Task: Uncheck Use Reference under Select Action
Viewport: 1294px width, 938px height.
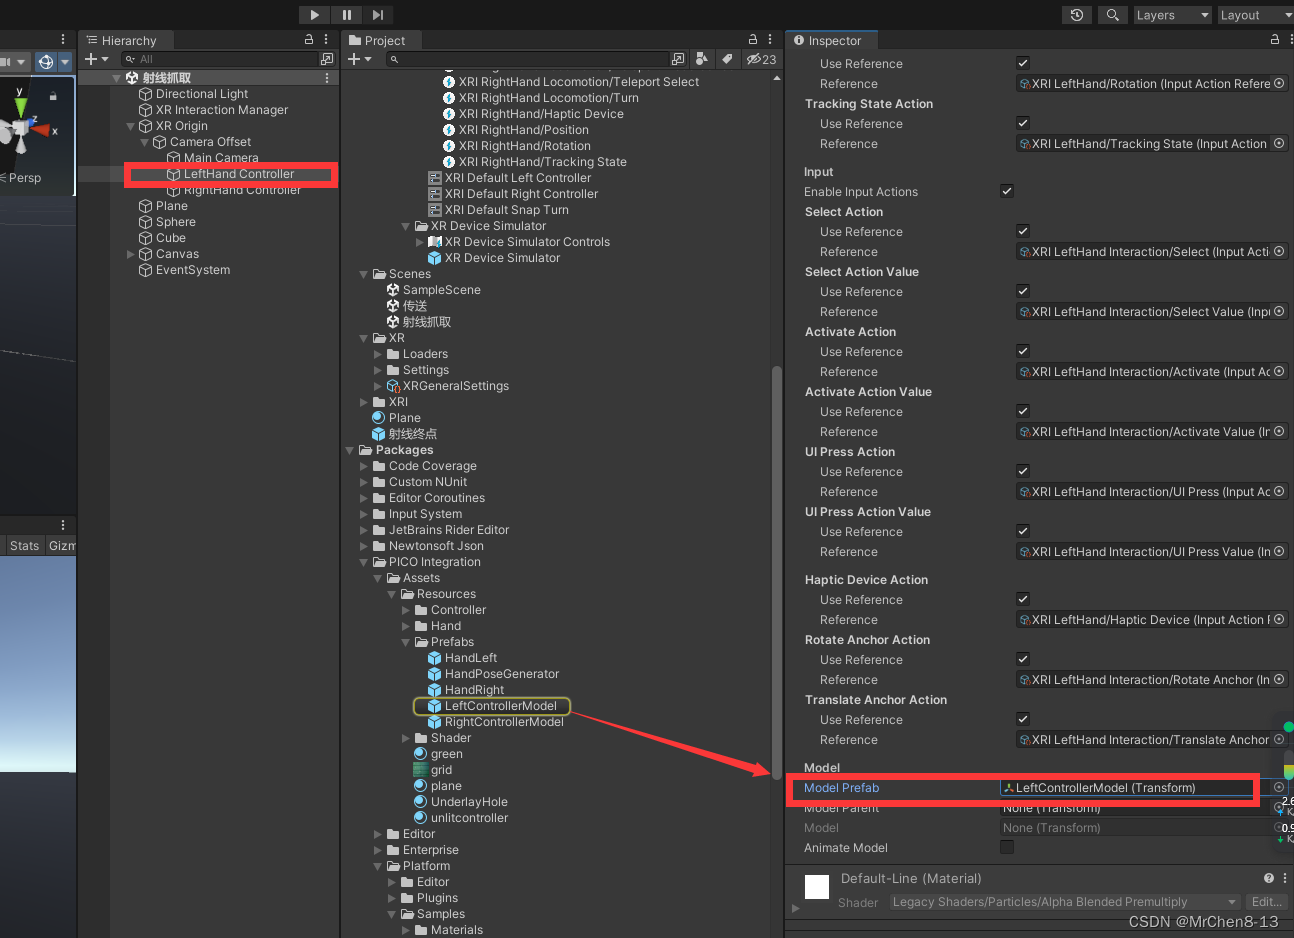Action: tap(1022, 231)
